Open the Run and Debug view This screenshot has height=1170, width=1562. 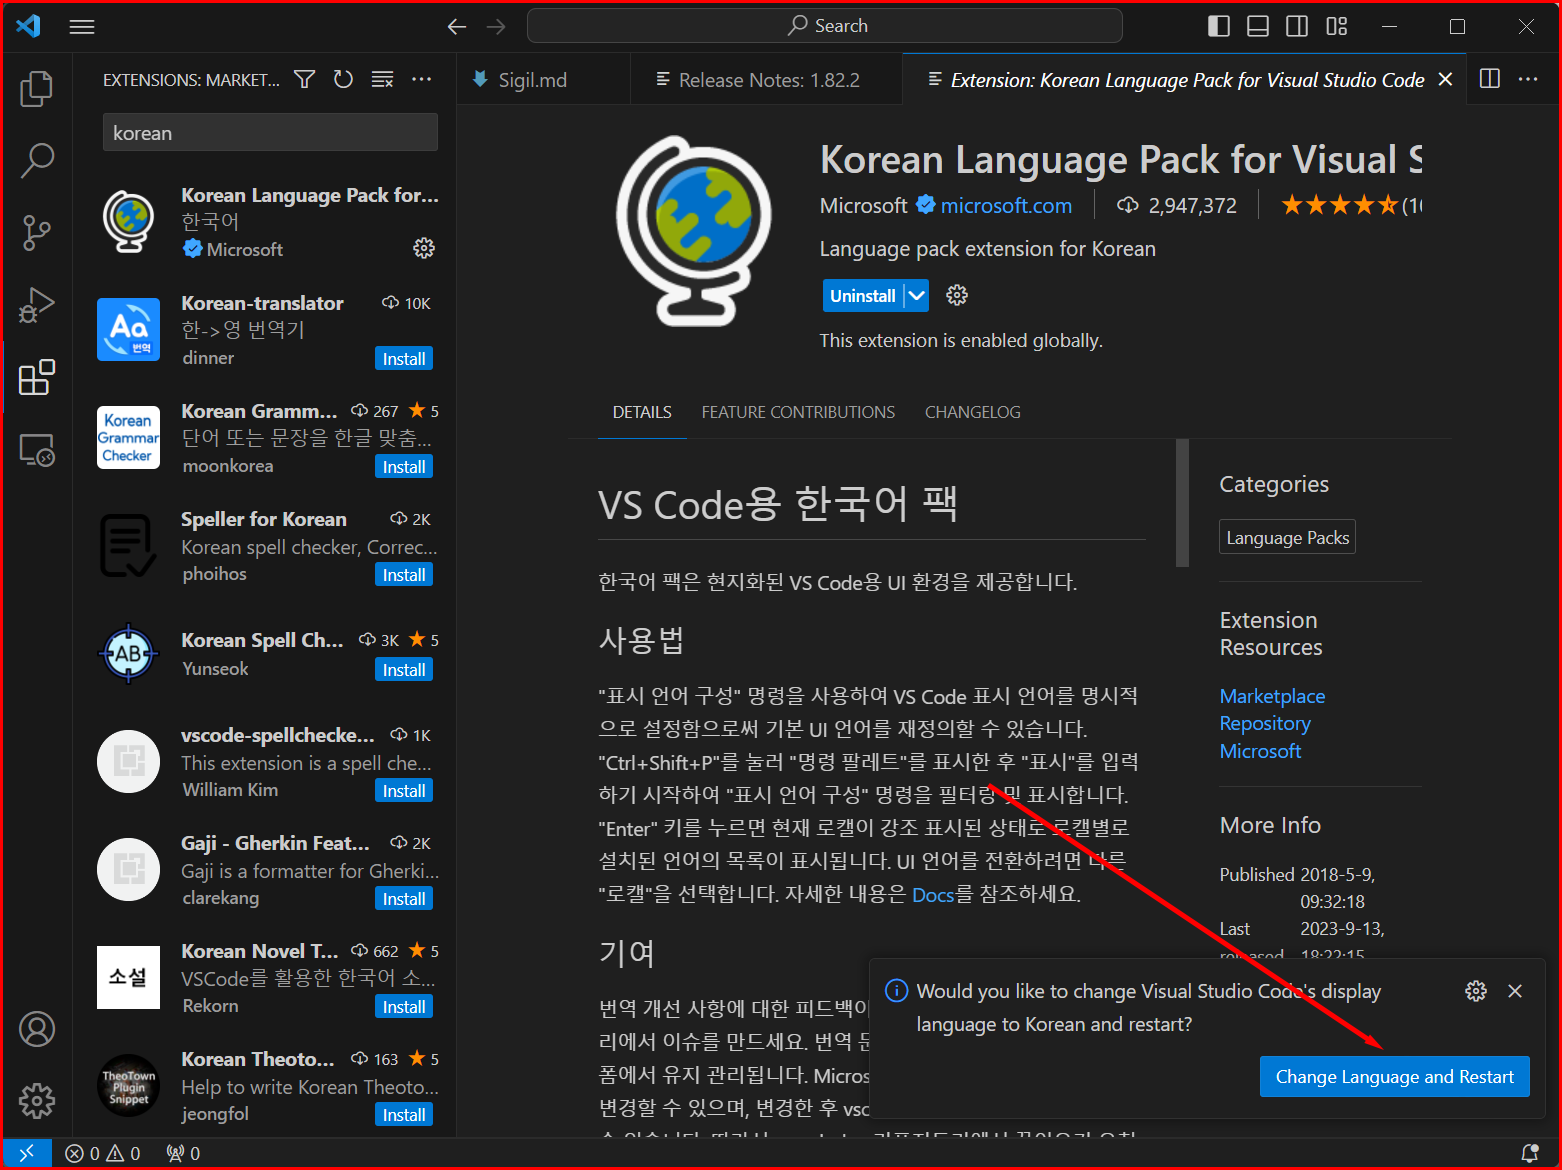tap(36, 305)
